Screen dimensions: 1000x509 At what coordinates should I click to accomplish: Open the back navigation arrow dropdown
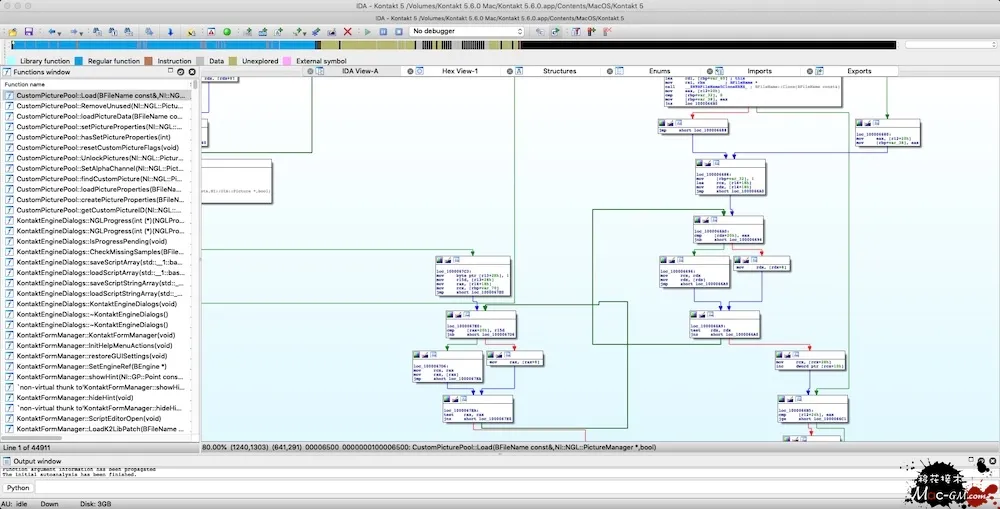tap(60, 32)
